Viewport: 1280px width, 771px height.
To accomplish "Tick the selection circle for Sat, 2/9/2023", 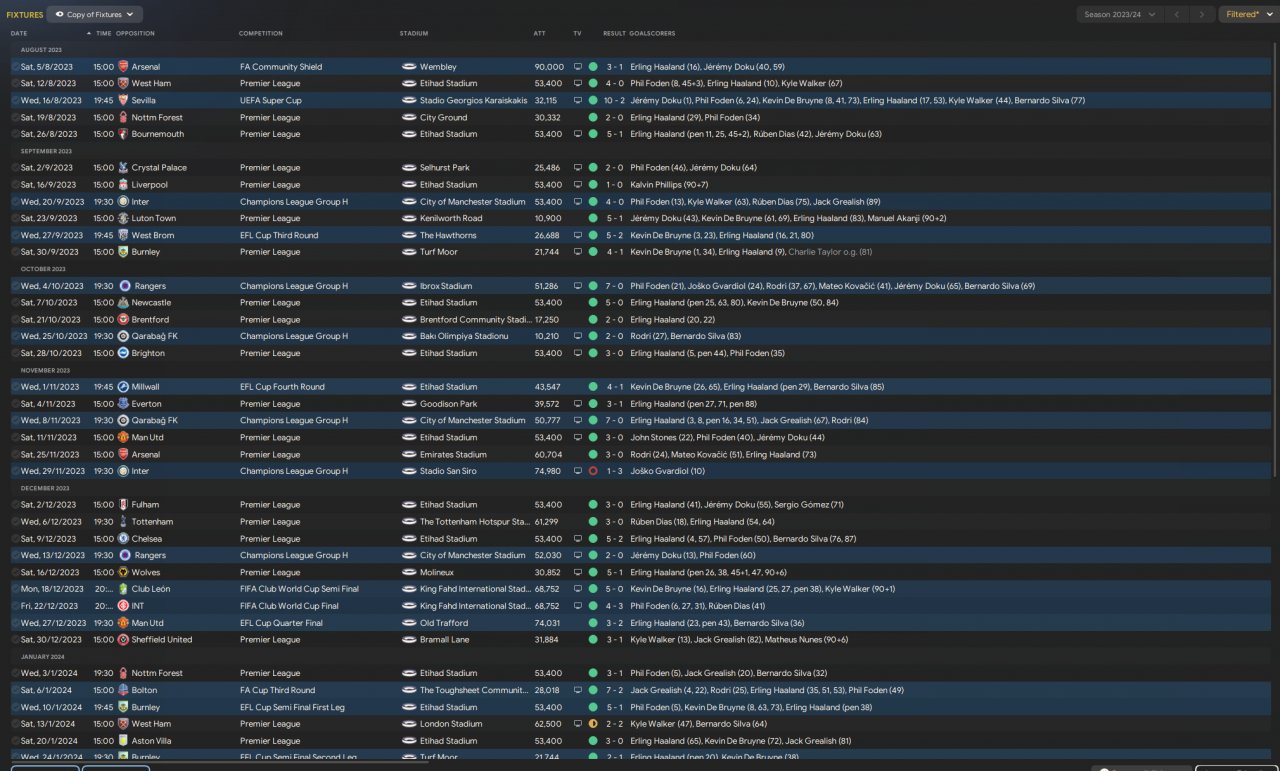I will click(15, 168).
